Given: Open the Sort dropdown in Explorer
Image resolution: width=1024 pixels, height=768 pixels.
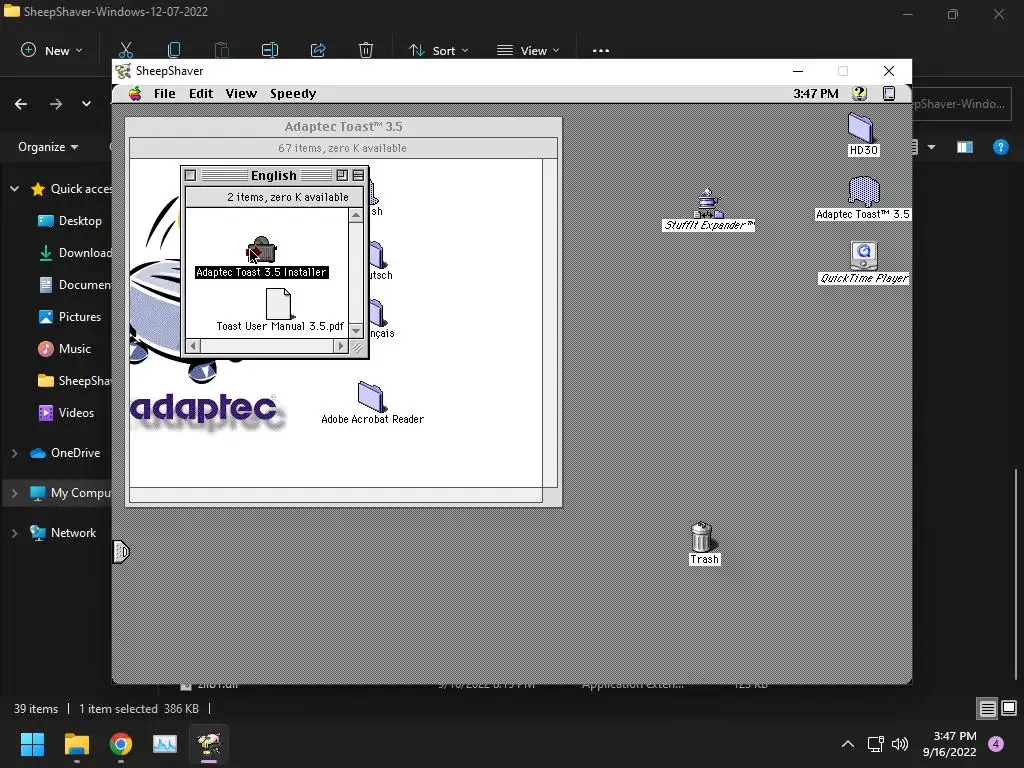Looking at the screenshot, I should pos(438,50).
